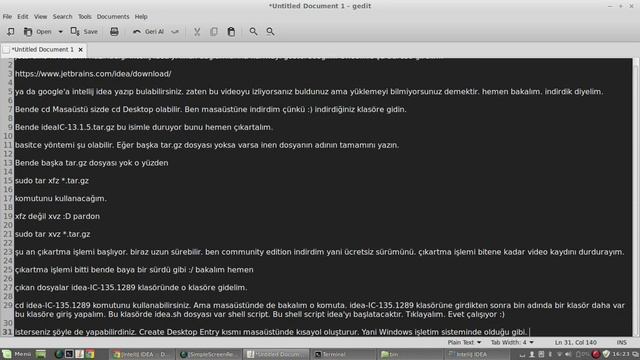Click the volume speaker tray icon

[x=568, y=354]
